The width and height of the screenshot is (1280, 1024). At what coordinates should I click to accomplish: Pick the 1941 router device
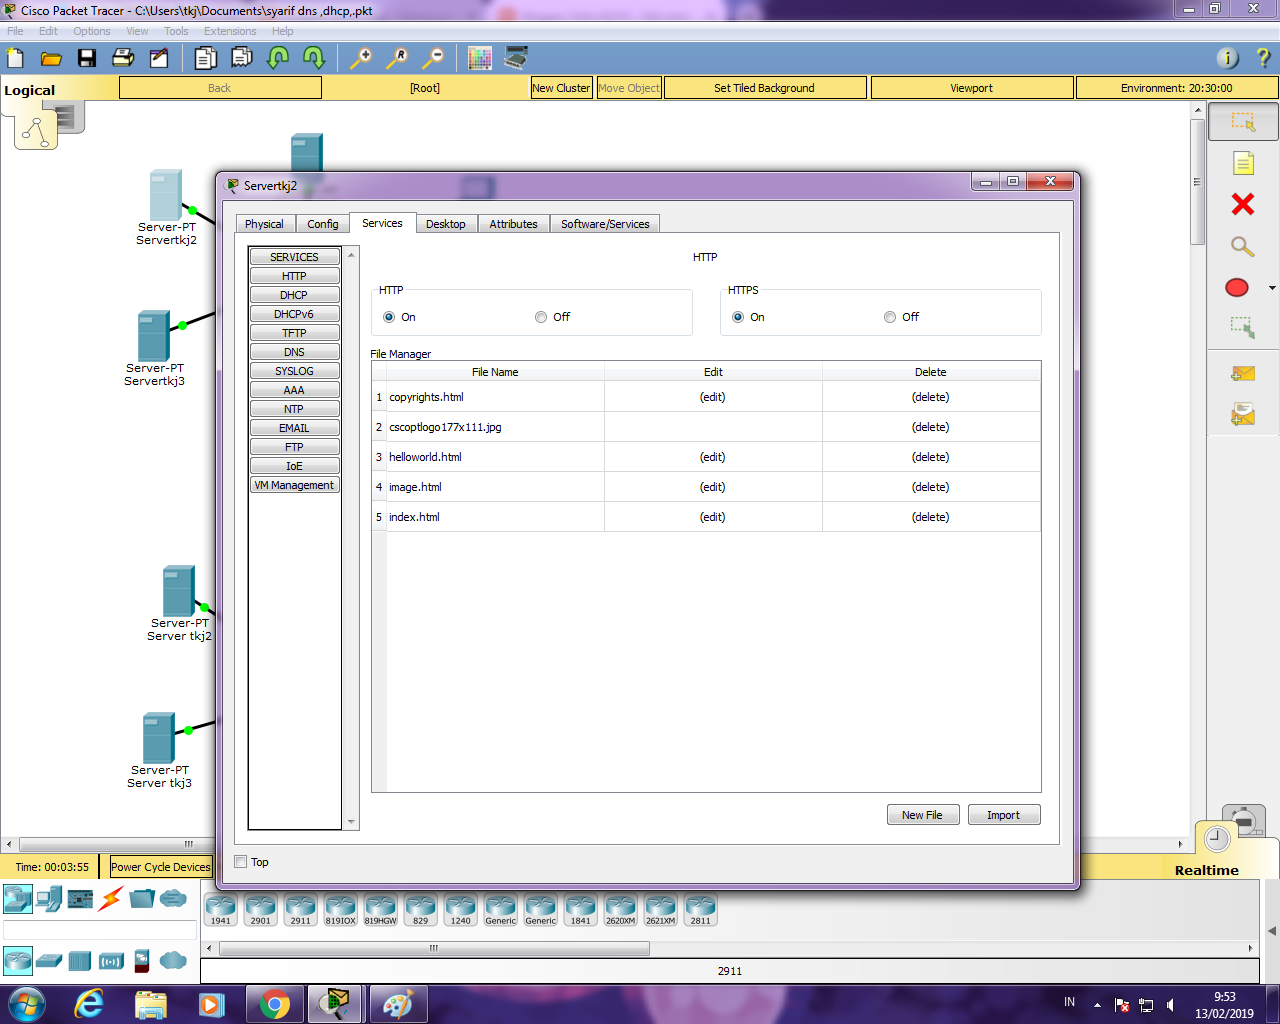coord(221,910)
